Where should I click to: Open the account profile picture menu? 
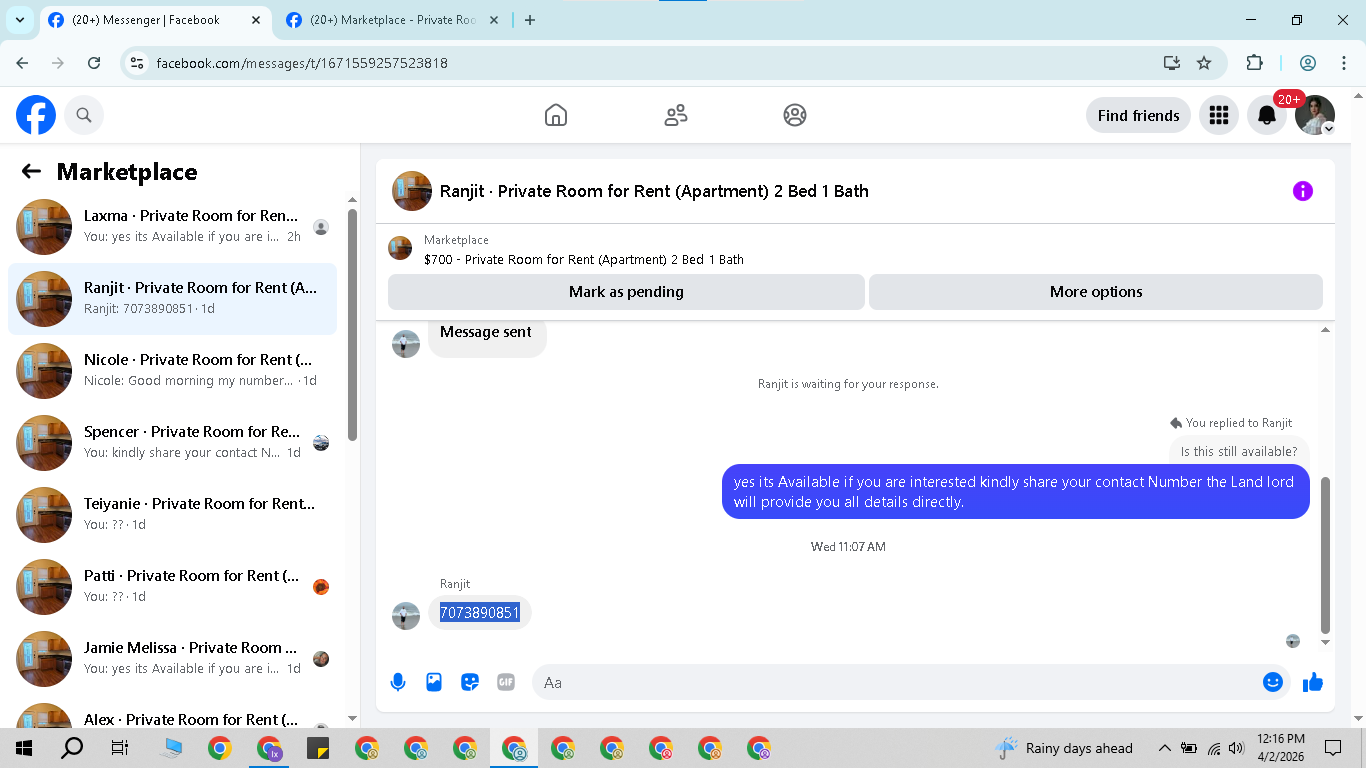(1315, 115)
